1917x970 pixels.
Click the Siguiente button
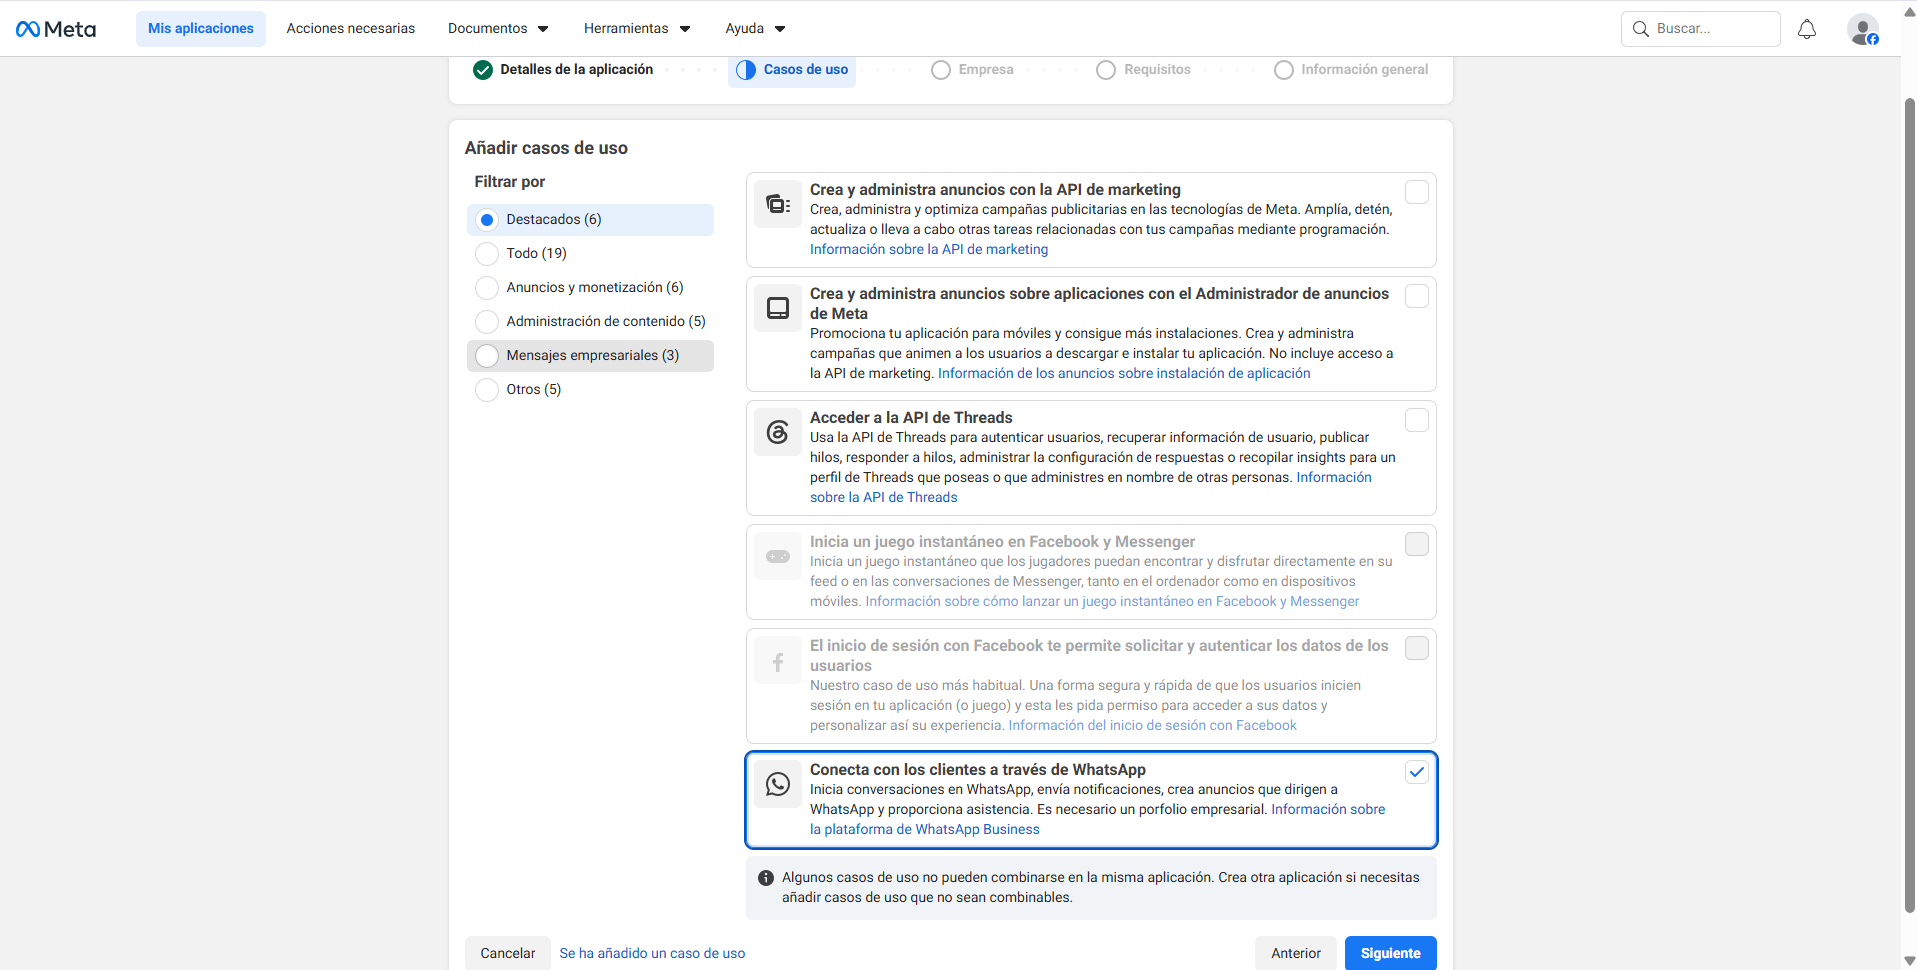coord(1391,953)
